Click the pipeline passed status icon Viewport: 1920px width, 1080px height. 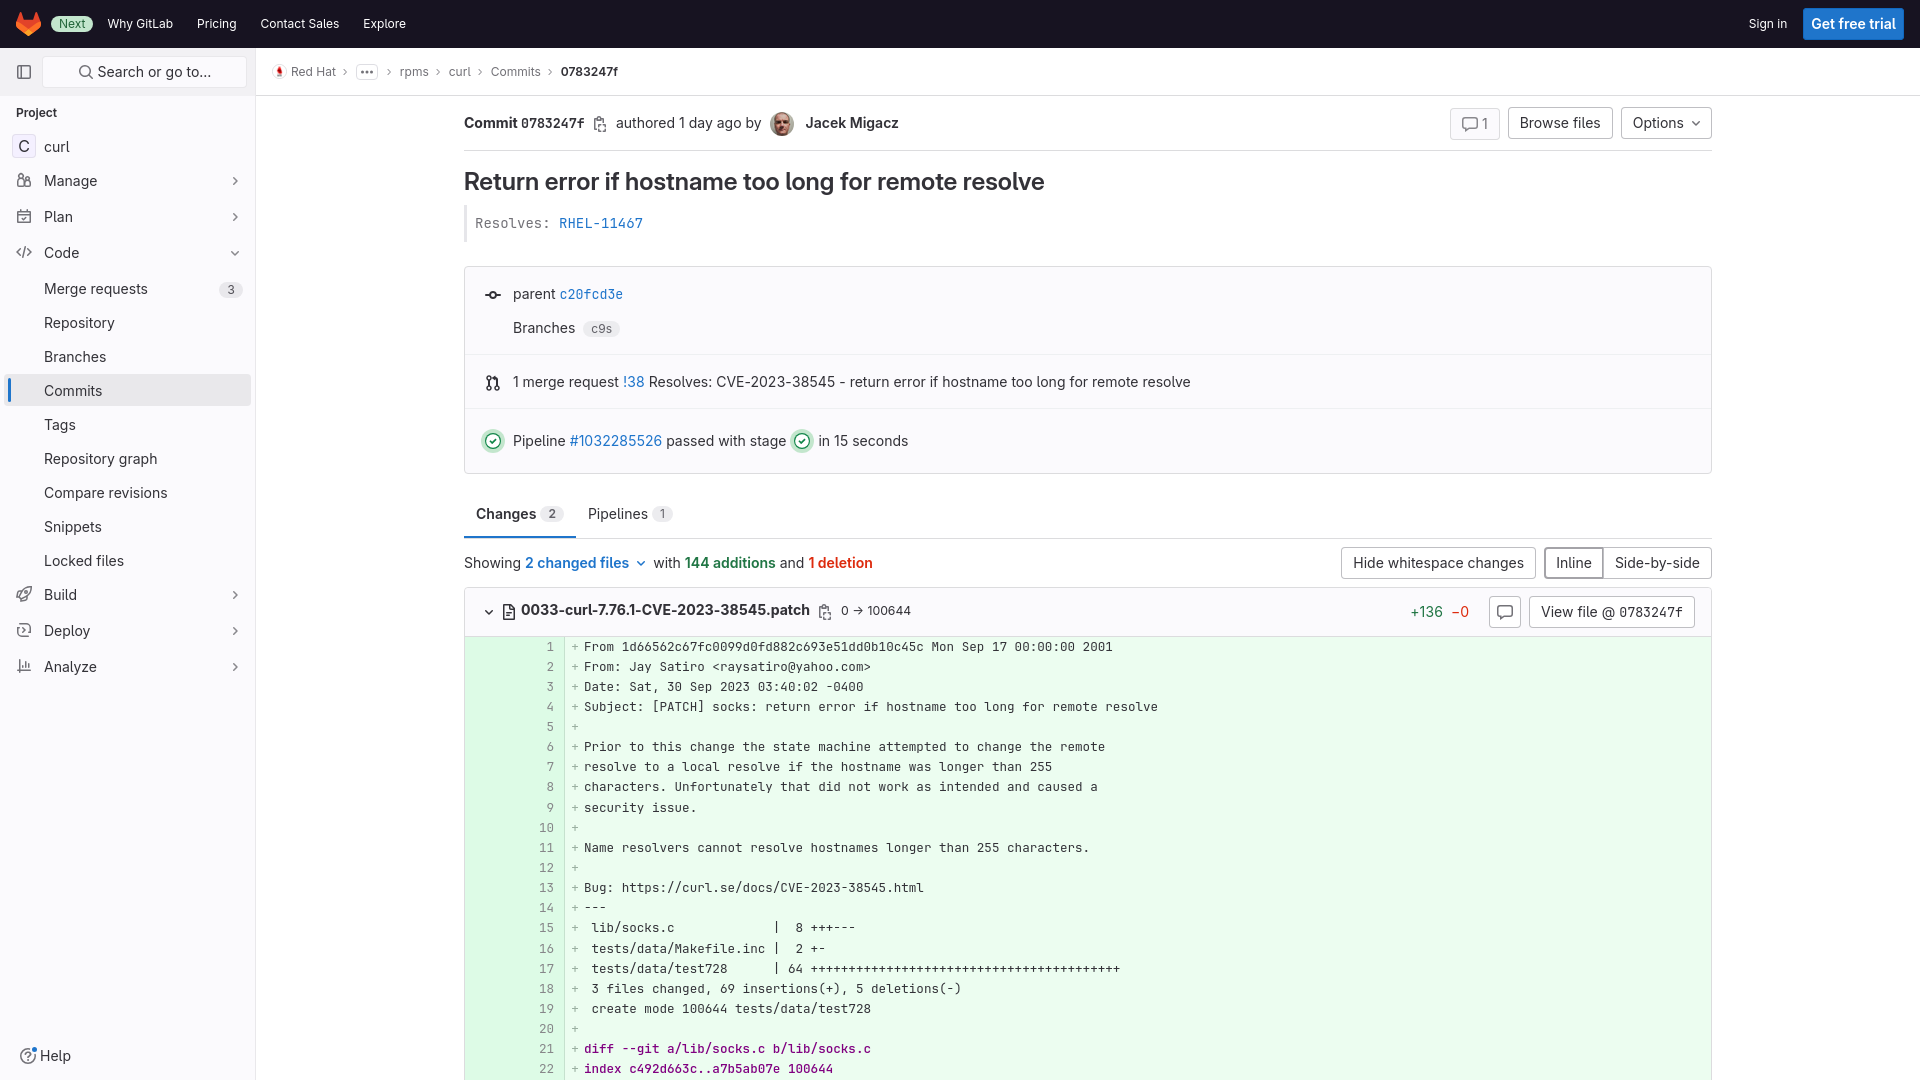click(495, 440)
